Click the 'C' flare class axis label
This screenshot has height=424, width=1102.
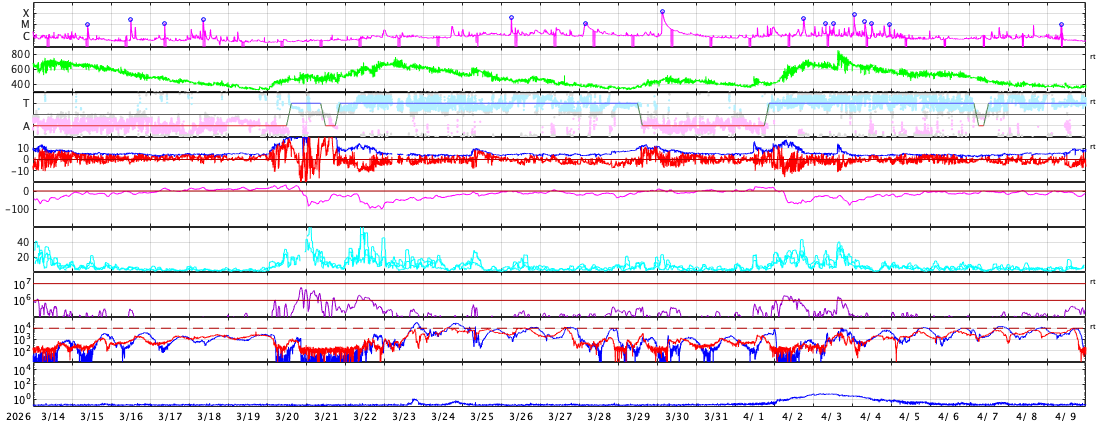26,36
